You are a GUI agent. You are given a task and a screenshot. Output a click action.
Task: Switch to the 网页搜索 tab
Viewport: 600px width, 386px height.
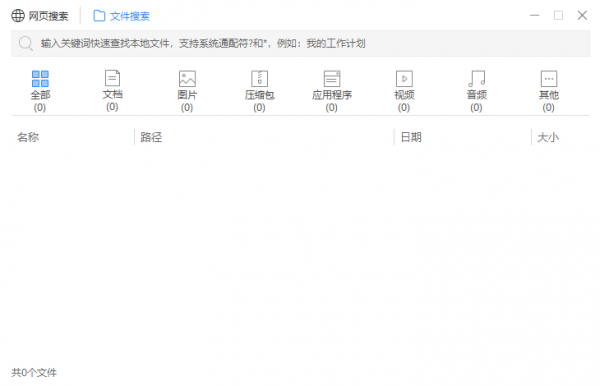40,16
